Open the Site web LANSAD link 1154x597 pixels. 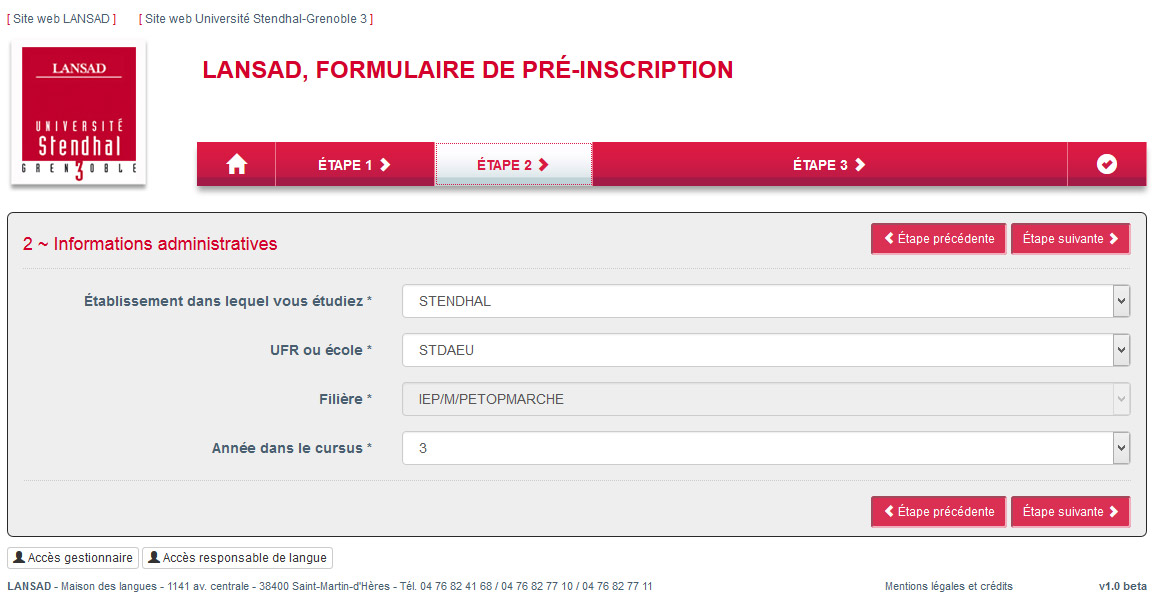pyautogui.click(x=62, y=18)
